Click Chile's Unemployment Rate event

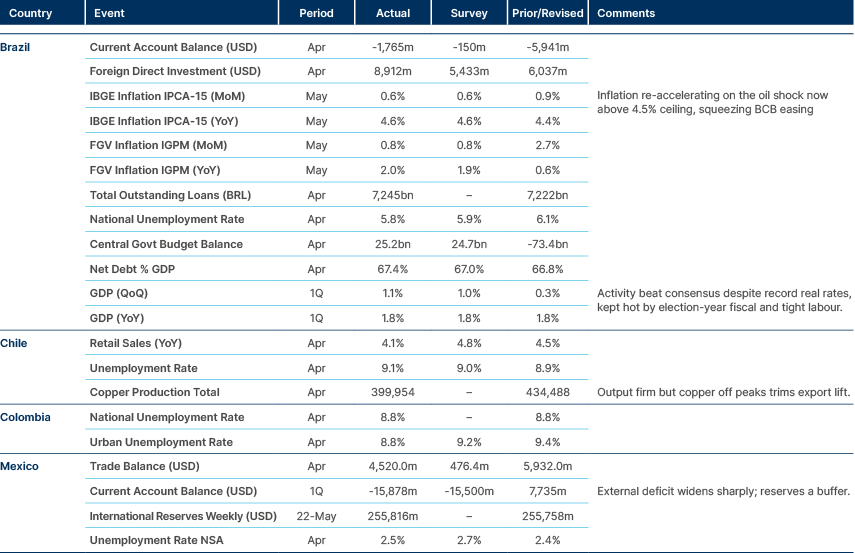tap(143, 368)
